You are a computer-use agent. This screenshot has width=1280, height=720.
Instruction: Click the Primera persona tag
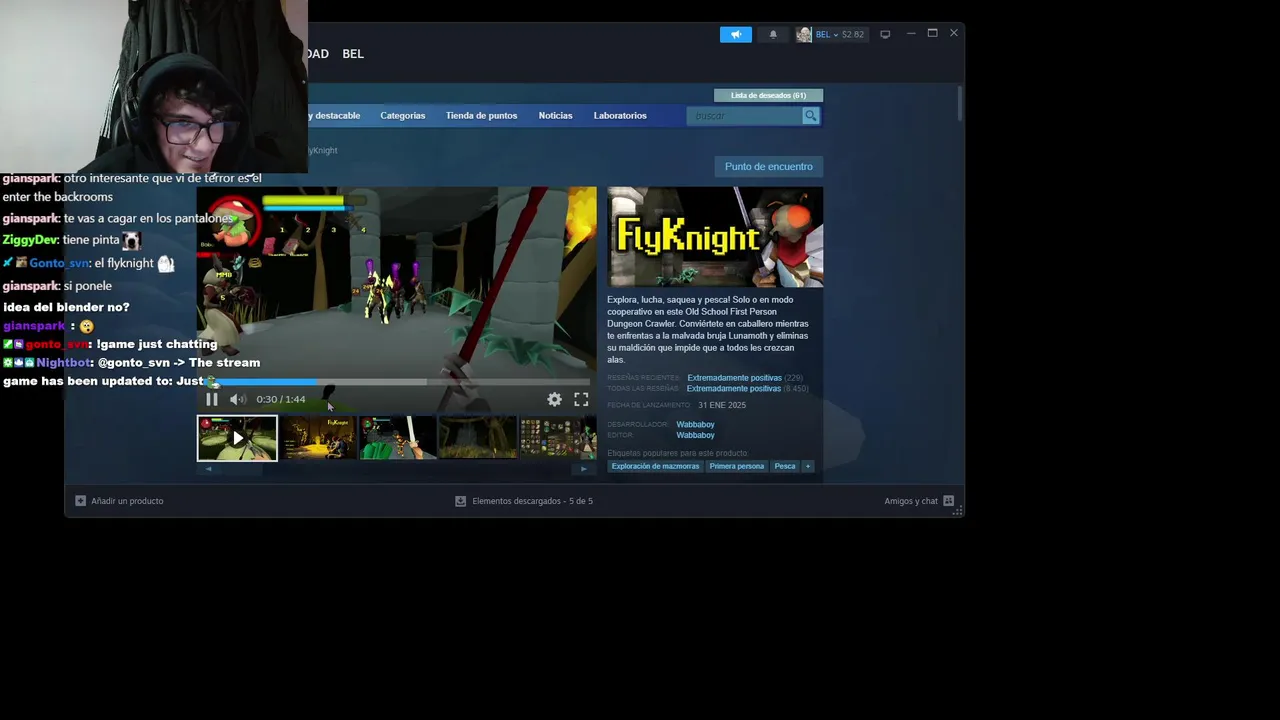737,466
